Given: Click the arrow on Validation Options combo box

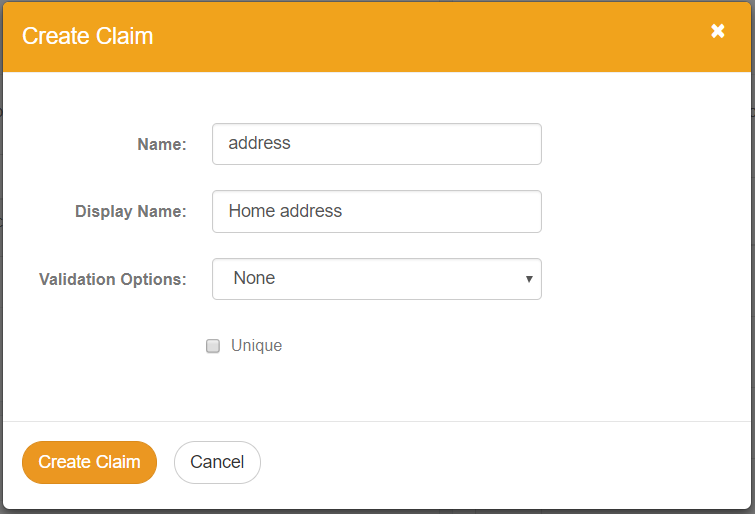Looking at the screenshot, I should [529, 279].
